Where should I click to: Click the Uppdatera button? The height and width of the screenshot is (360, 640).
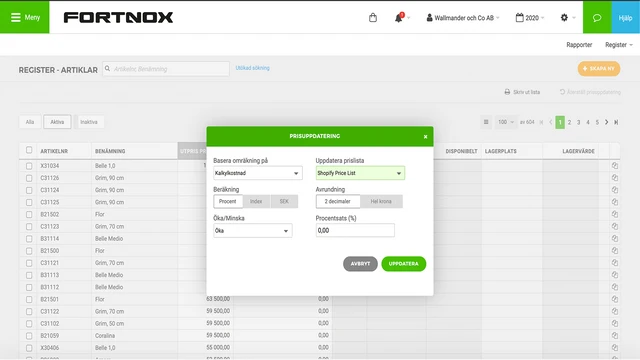404,264
